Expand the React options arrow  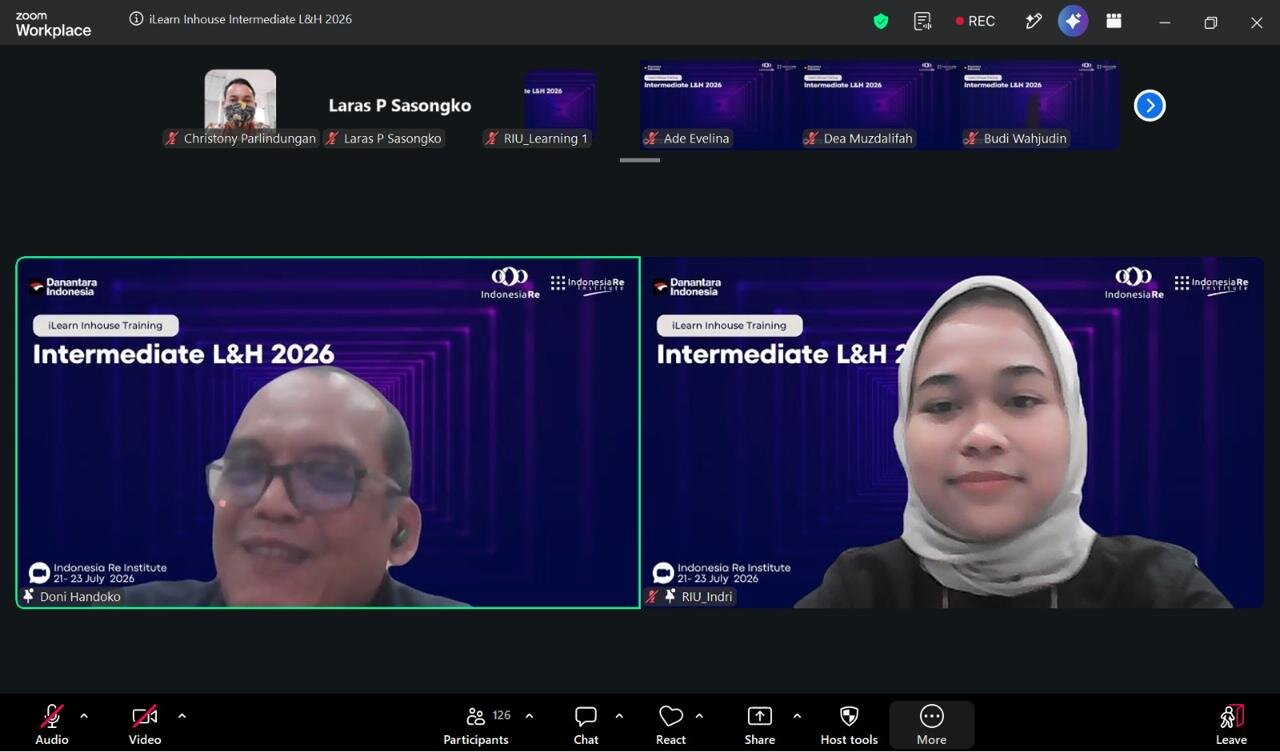coord(699,716)
